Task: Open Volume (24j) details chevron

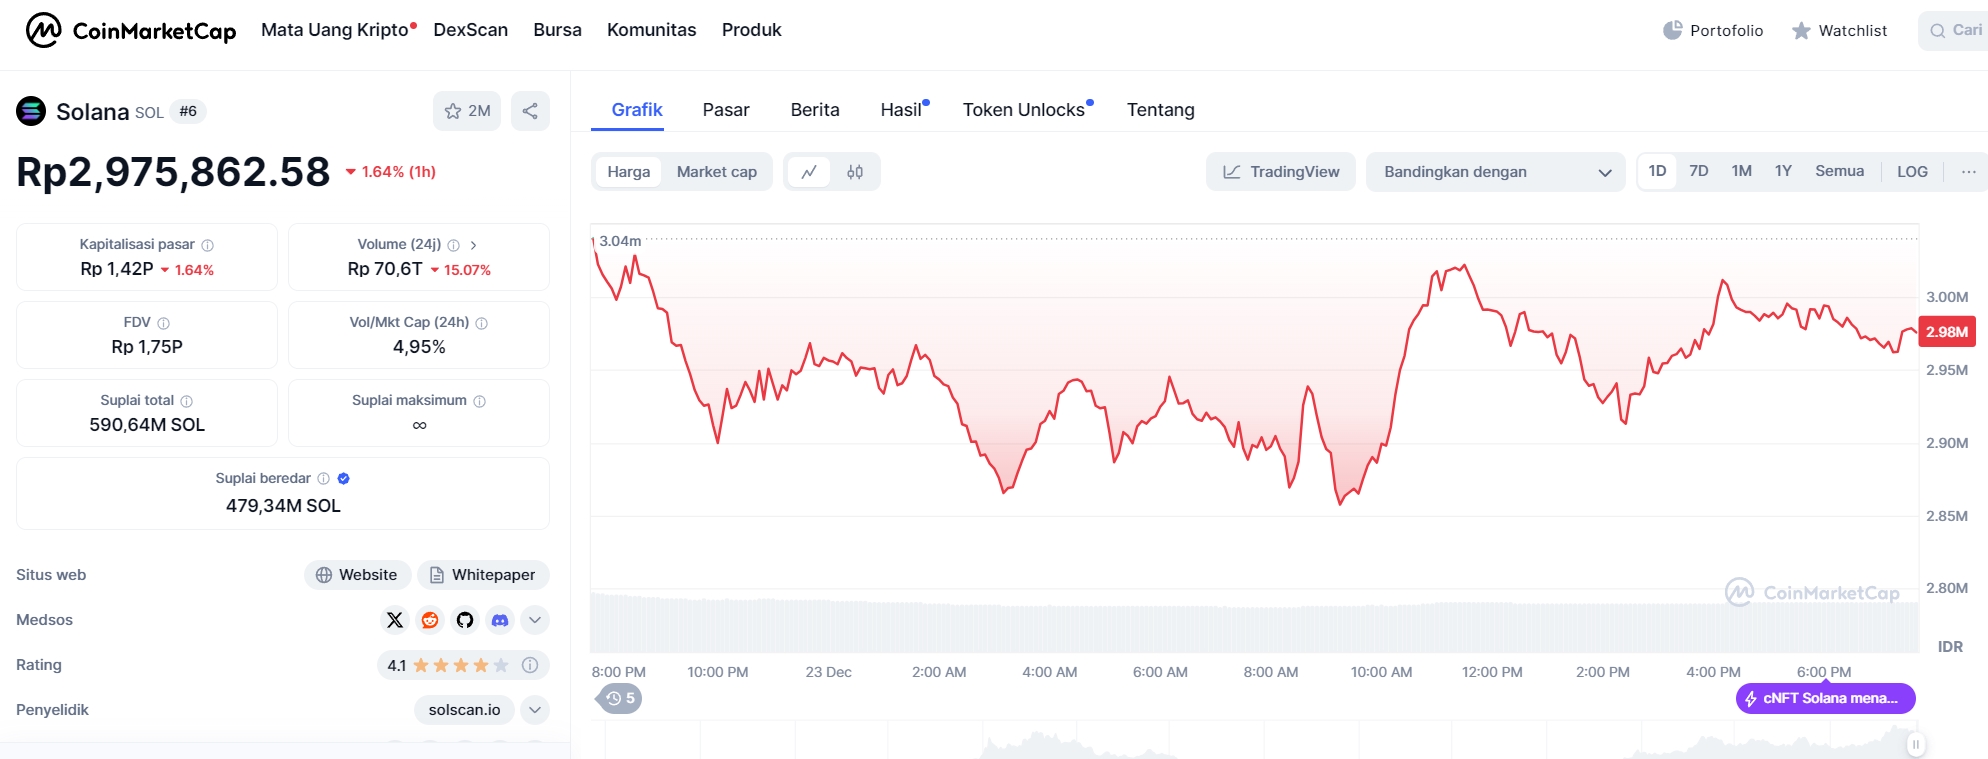Action: point(474,245)
